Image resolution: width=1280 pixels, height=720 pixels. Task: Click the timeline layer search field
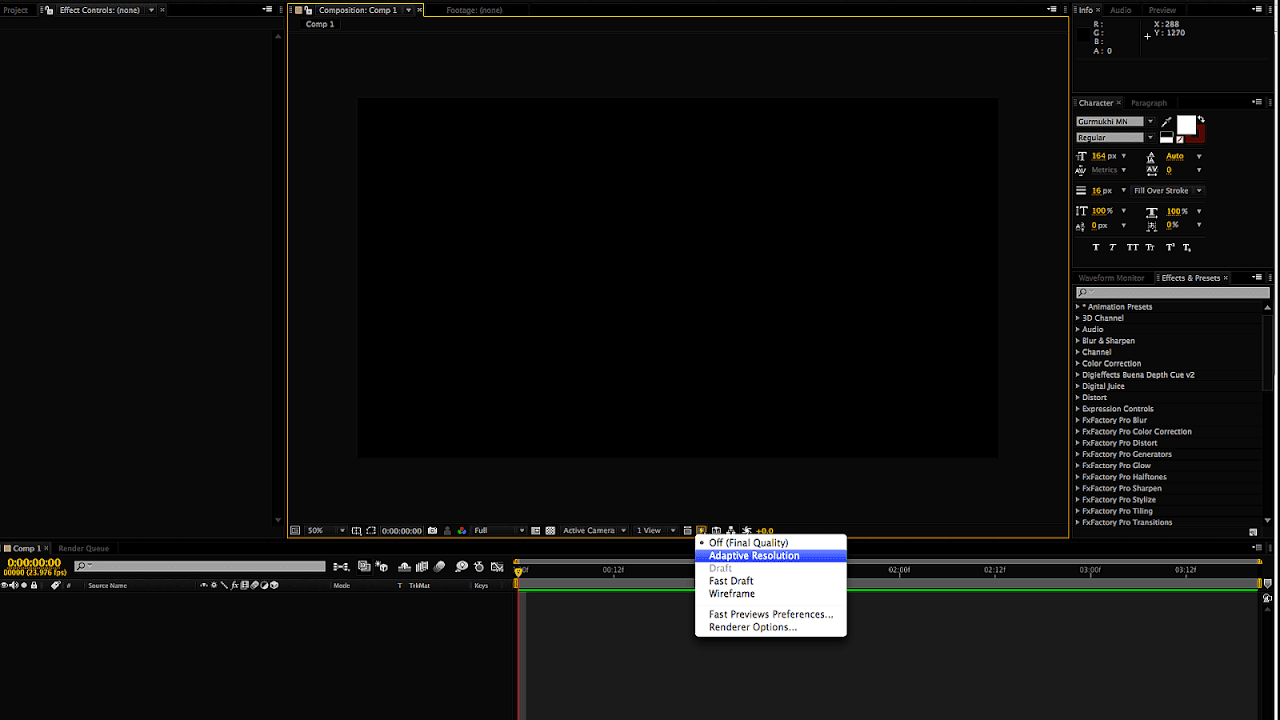200,566
